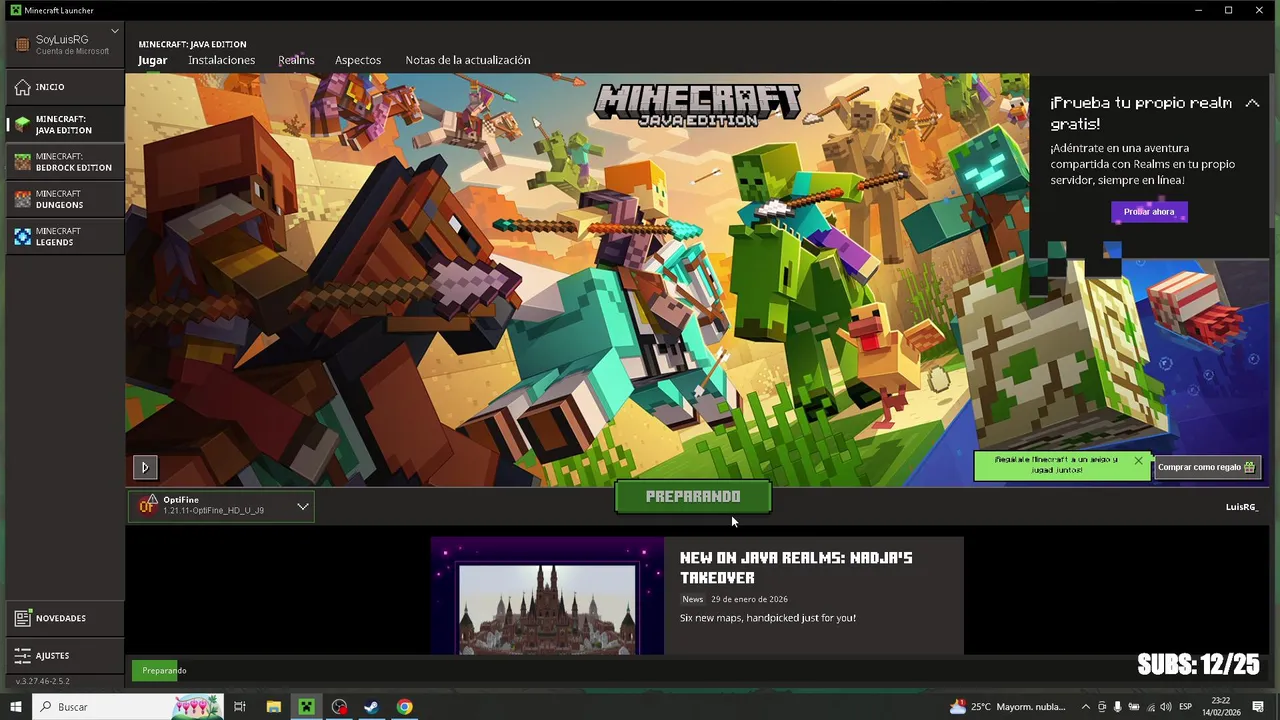Open Ajustes settings
The image size is (1280, 720).
65,655
